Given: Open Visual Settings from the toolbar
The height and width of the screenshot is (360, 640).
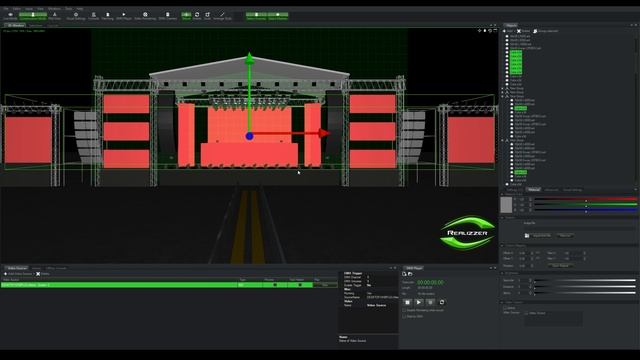Looking at the screenshot, I should (76, 16).
